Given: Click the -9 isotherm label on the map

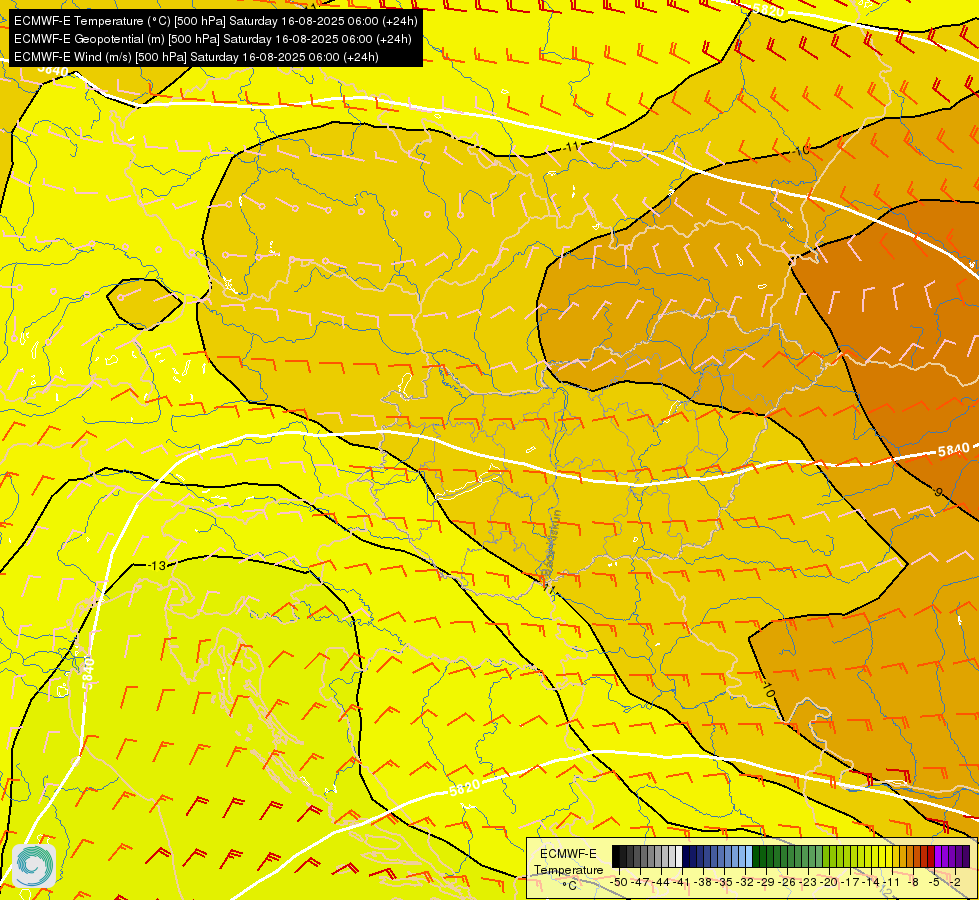Looking at the screenshot, I should [938, 492].
